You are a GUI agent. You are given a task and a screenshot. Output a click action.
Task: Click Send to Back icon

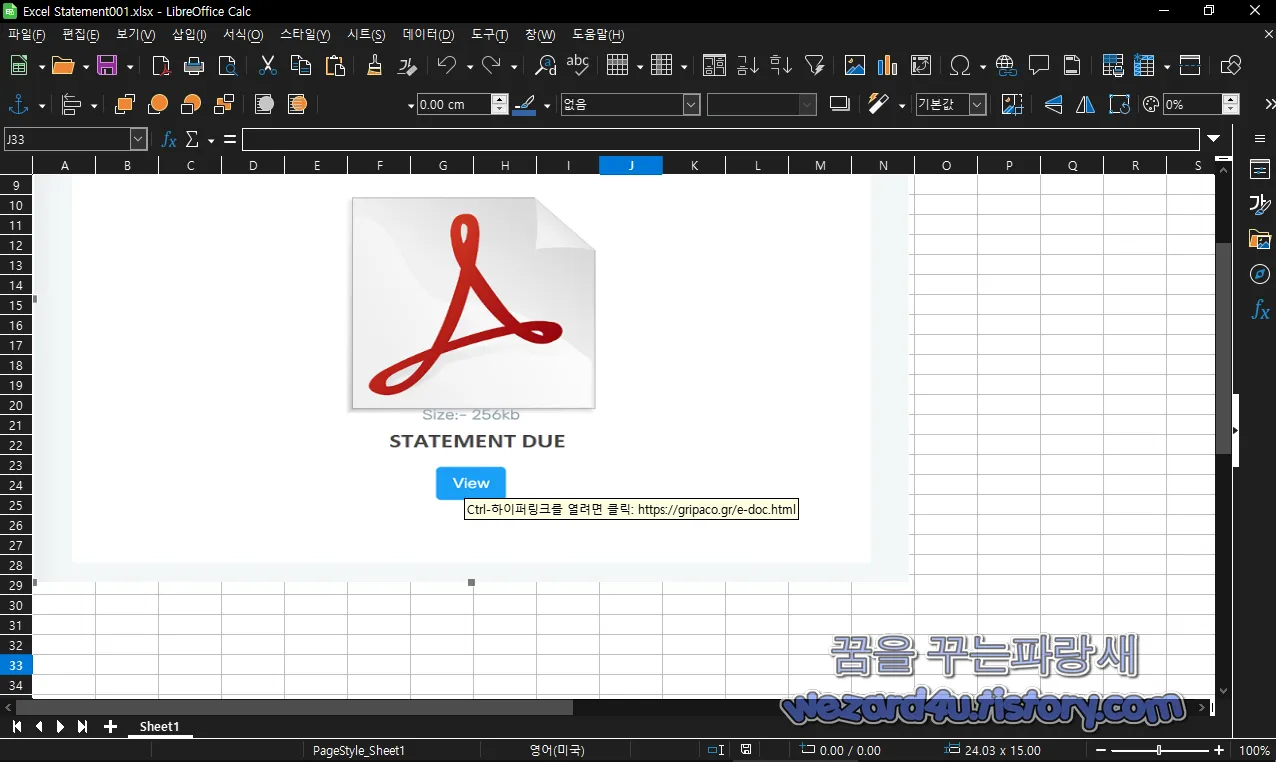(224, 104)
